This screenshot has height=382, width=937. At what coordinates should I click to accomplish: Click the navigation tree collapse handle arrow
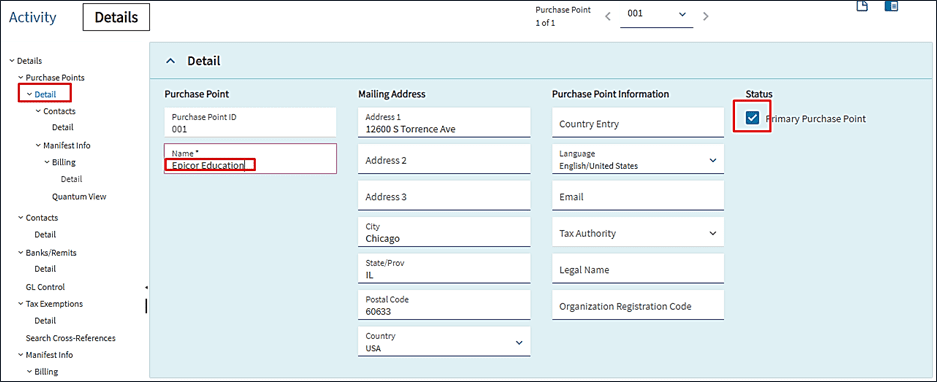tap(146, 288)
